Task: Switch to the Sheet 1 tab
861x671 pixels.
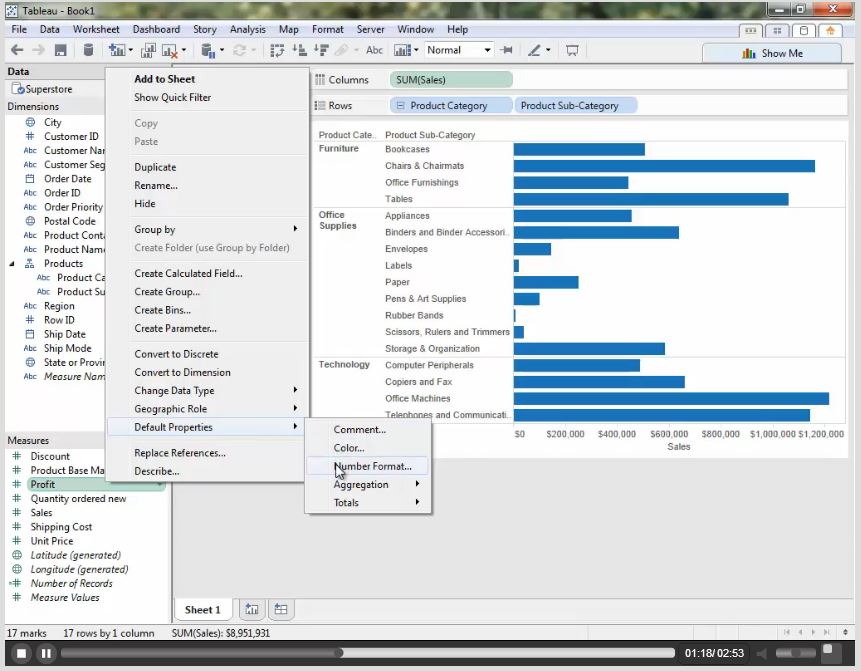Action: pyautogui.click(x=202, y=609)
